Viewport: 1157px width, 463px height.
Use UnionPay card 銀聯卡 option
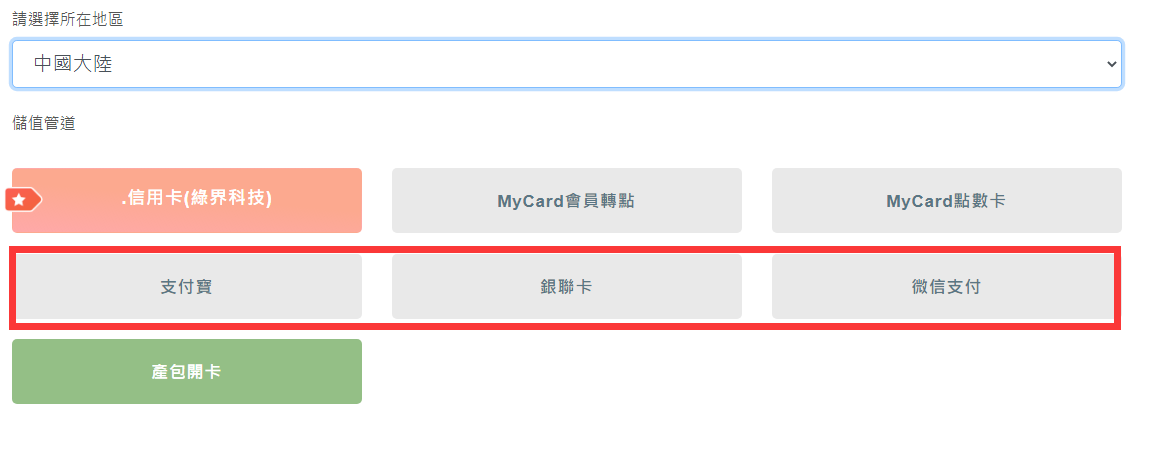(x=567, y=287)
